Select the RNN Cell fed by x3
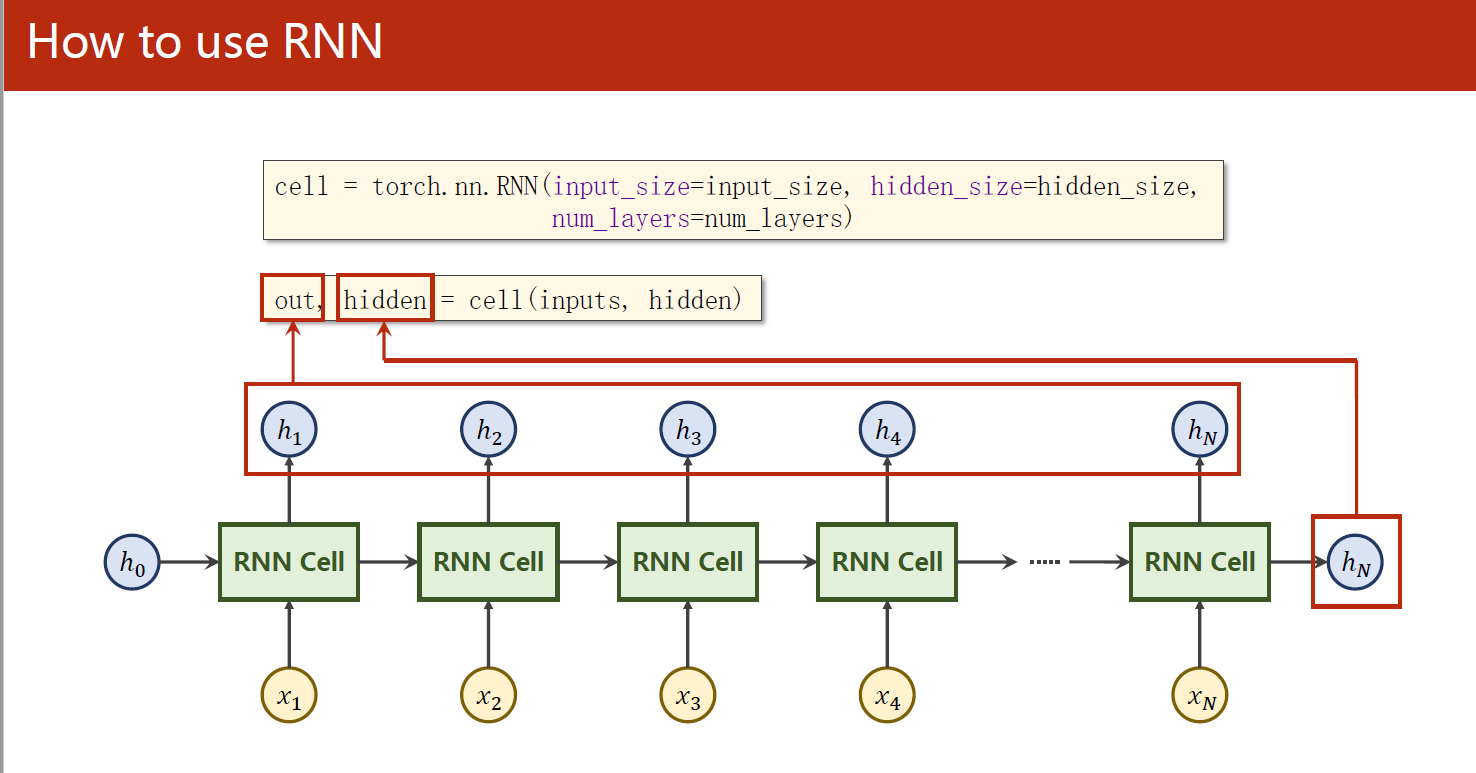 (688, 562)
